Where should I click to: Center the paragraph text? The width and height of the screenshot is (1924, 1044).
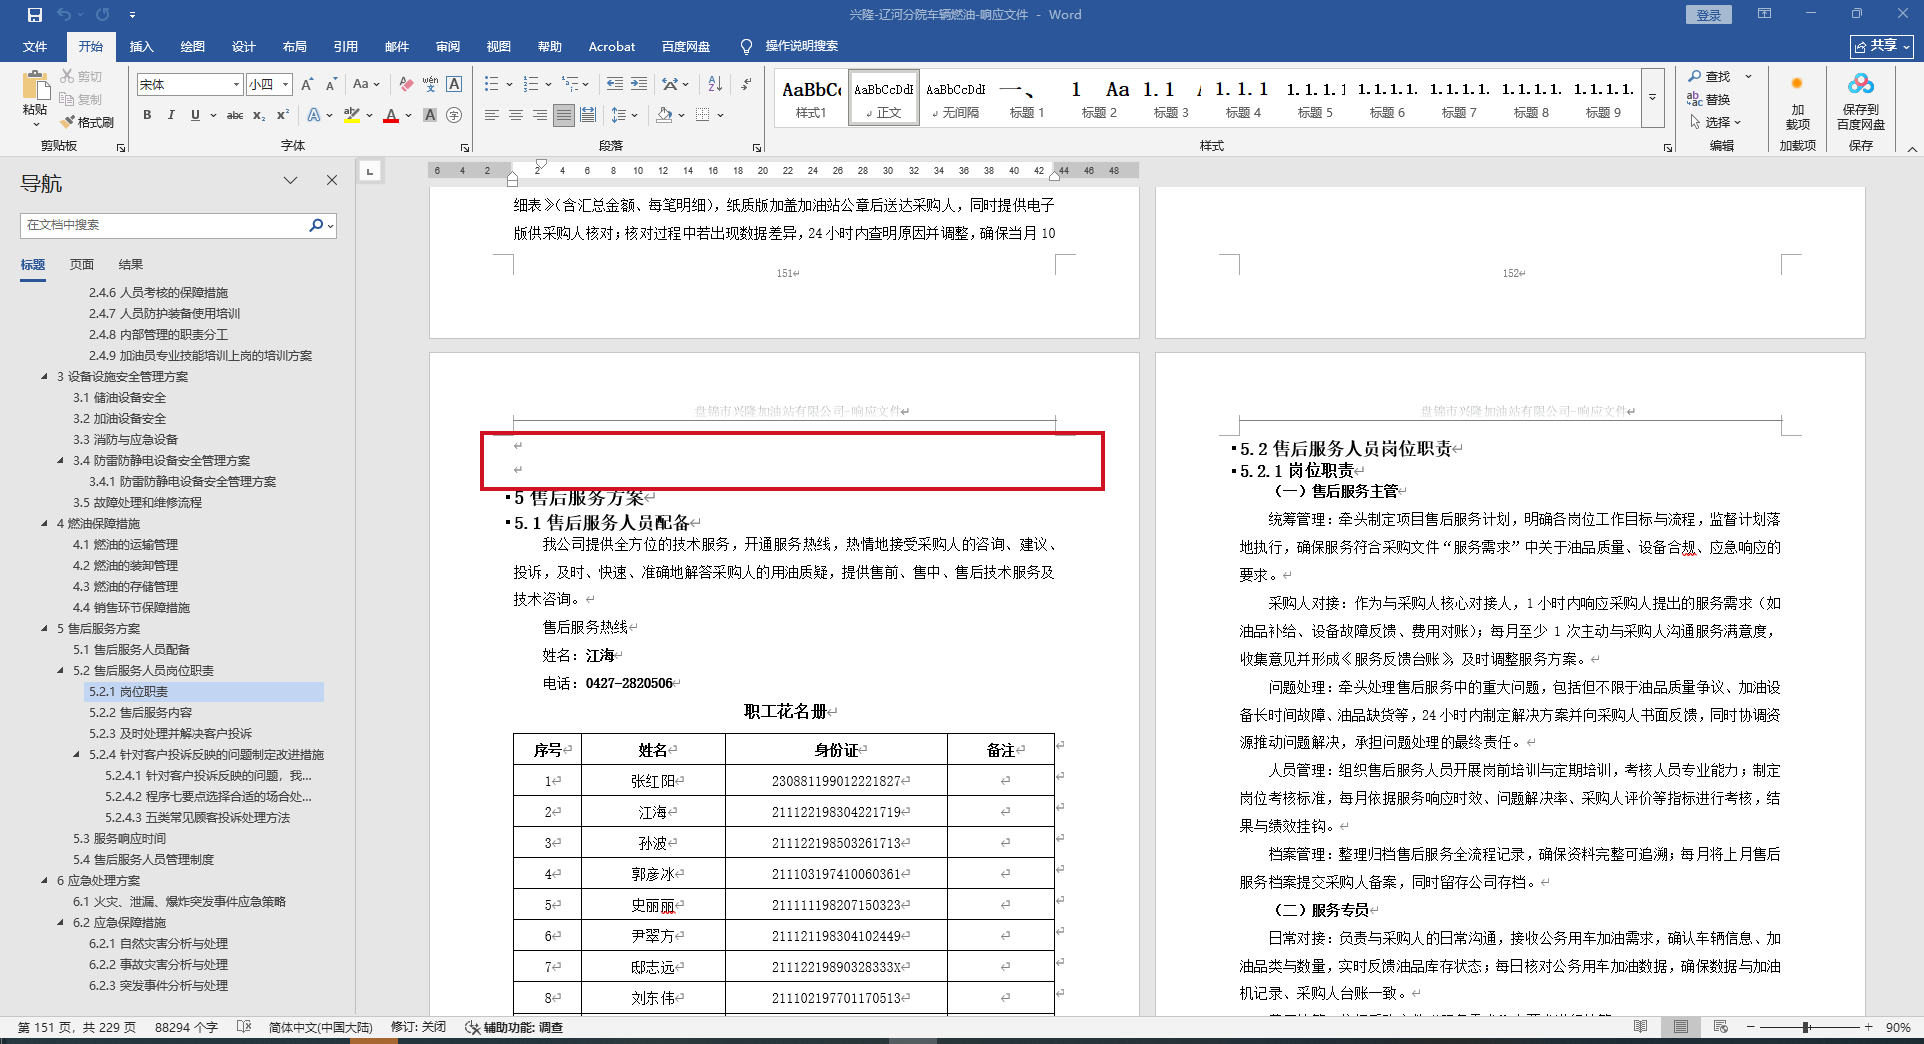click(x=516, y=115)
